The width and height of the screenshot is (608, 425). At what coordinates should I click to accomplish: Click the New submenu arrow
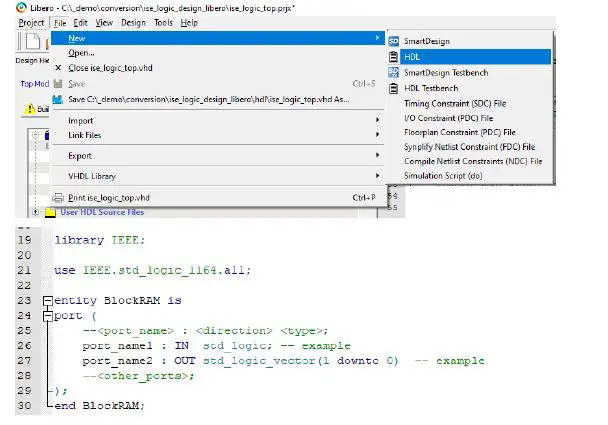tap(377, 38)
